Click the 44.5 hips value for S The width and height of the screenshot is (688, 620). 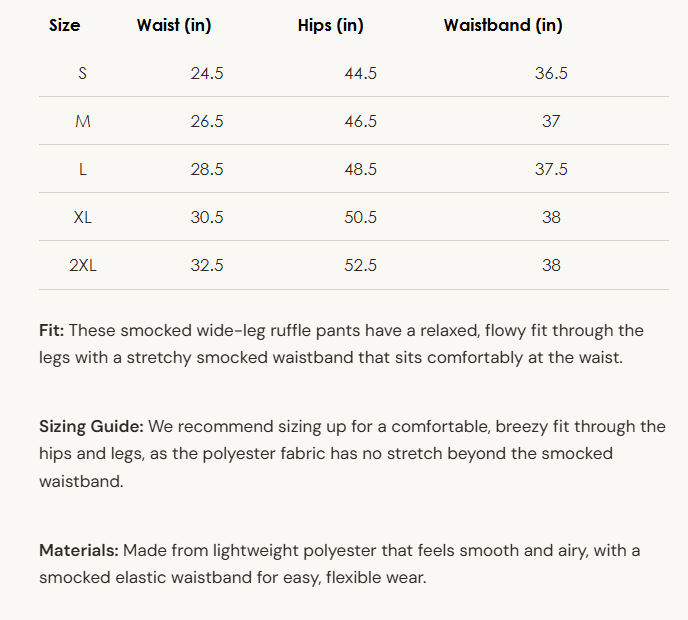[360, 73]
